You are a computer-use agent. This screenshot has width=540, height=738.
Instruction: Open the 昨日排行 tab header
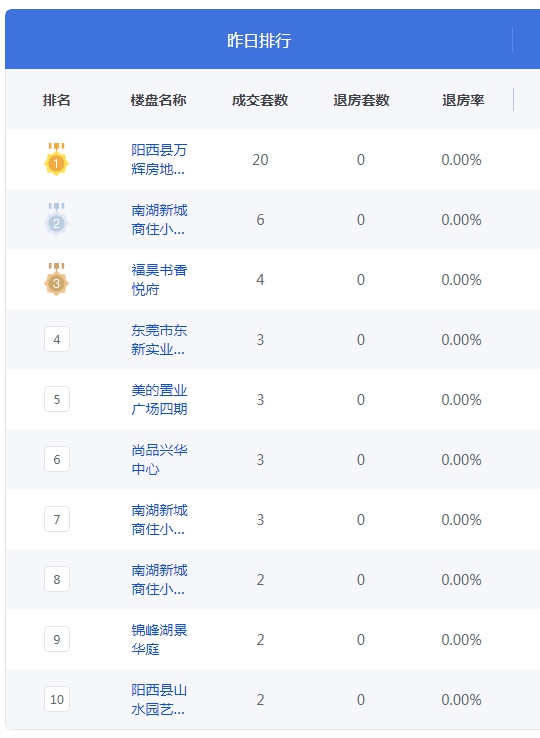point(259,40)
